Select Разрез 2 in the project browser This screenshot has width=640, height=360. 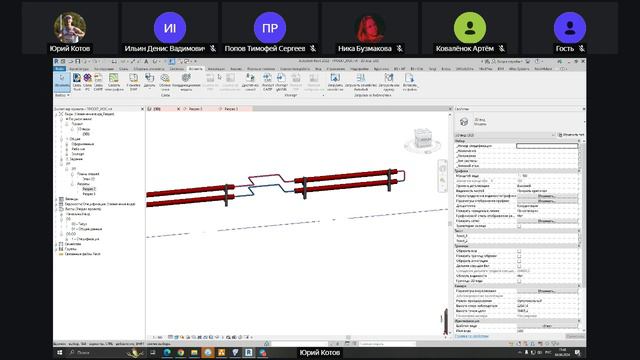coord(89,189)
